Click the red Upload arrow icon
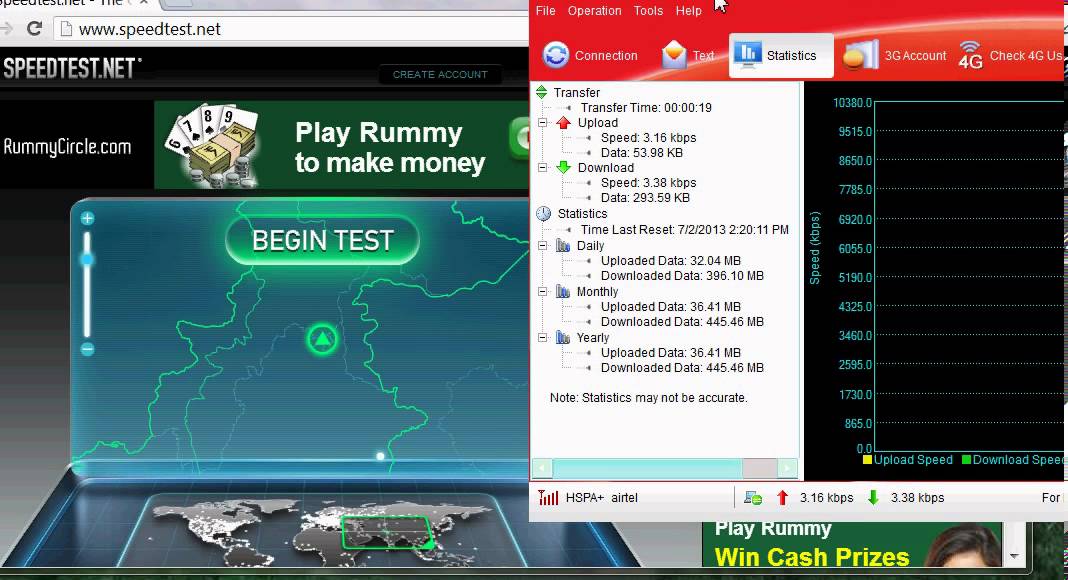 [x=563, y=123]
